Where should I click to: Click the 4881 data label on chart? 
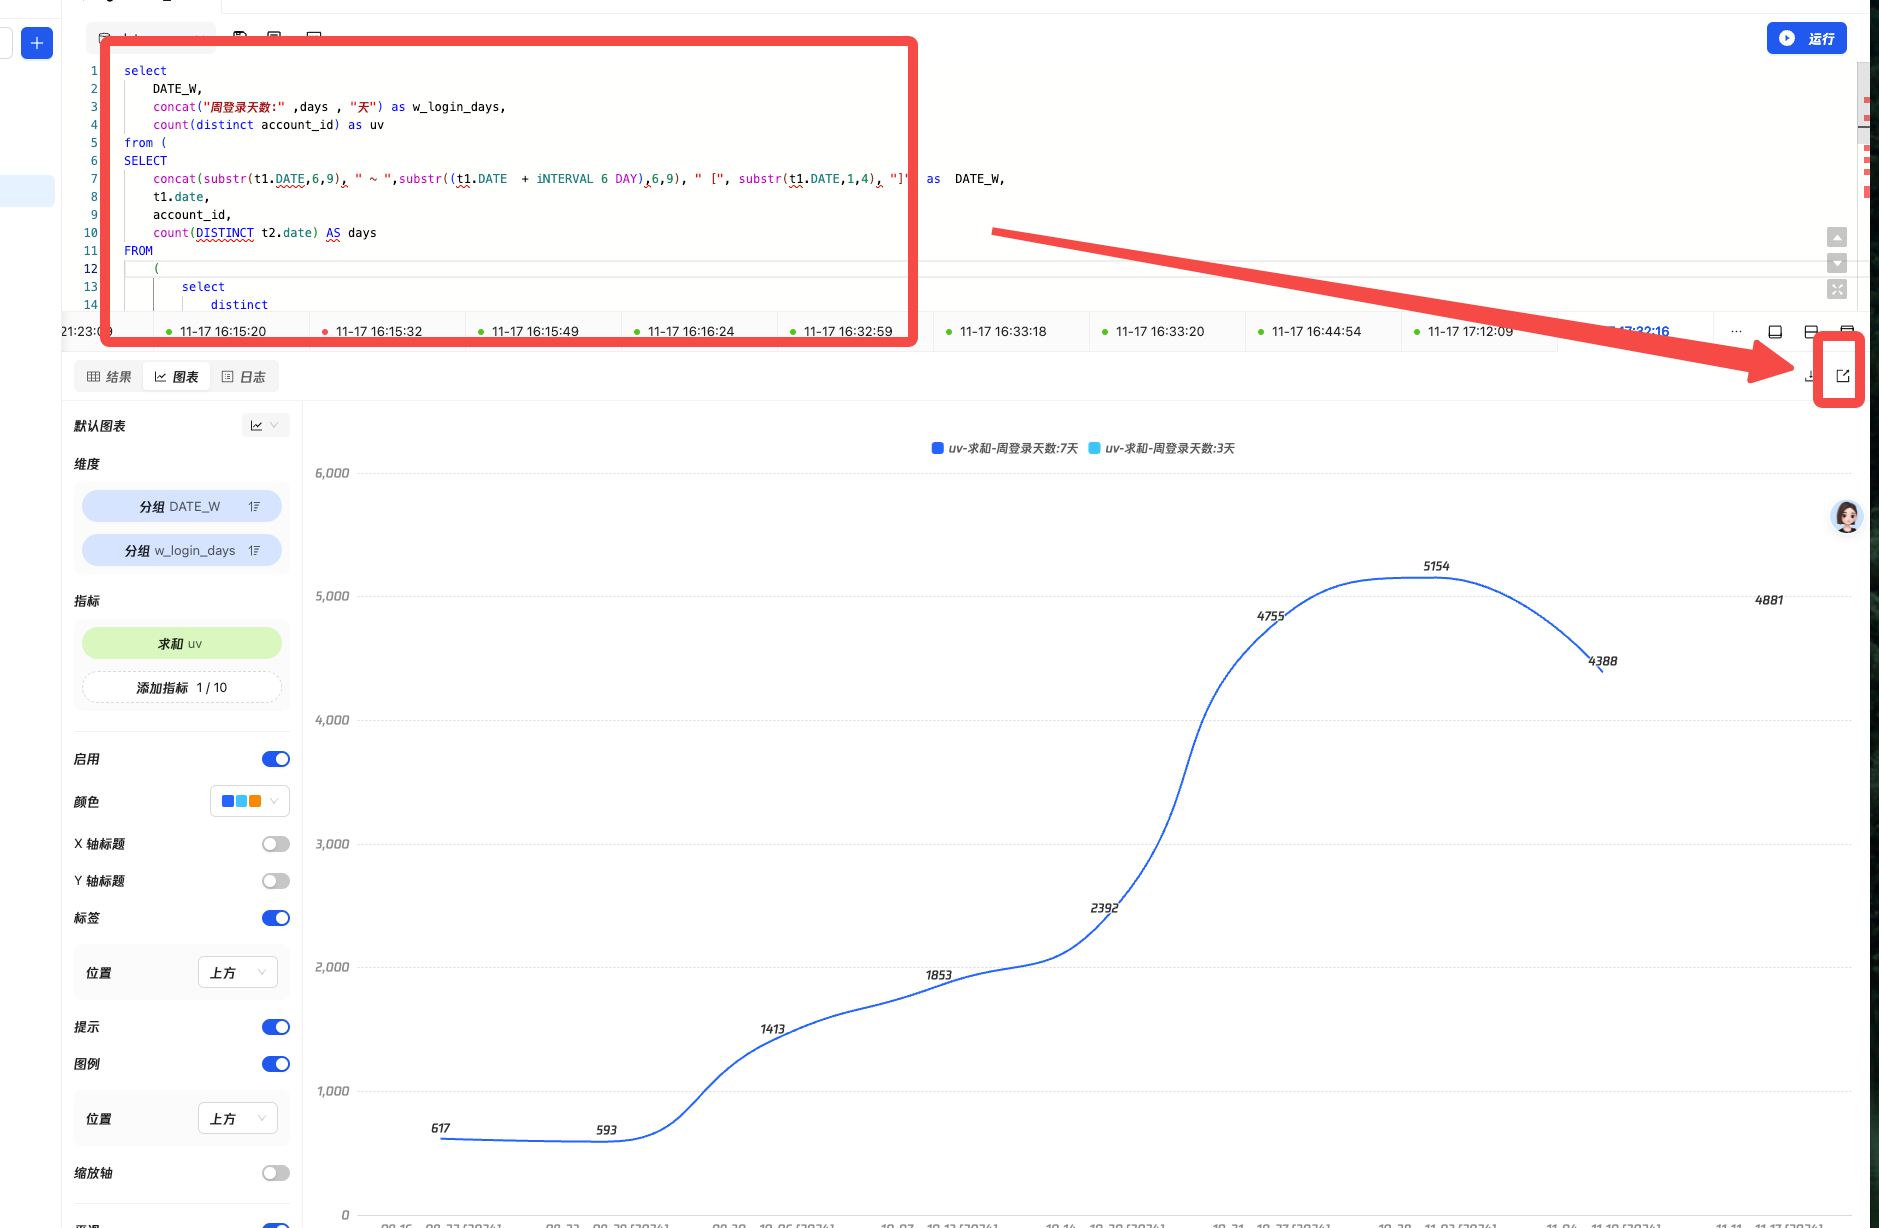pos(1768,600)
